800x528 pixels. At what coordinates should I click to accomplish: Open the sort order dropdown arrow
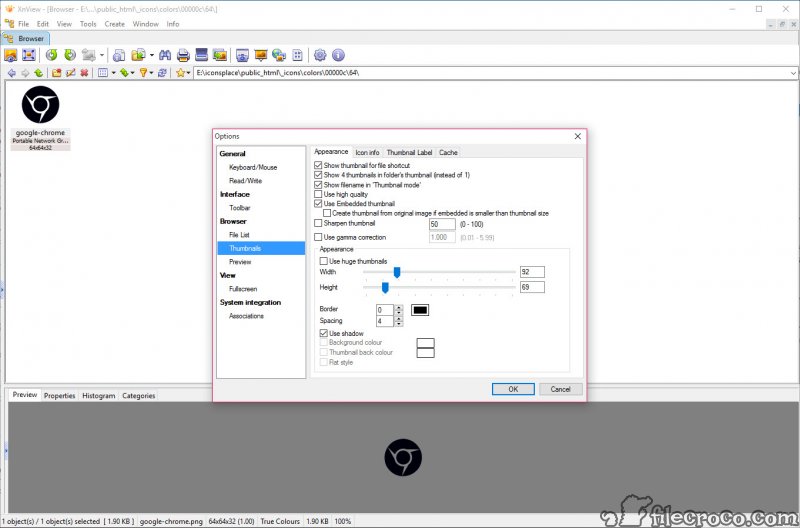pyautogui.click(x=133, y=73)
